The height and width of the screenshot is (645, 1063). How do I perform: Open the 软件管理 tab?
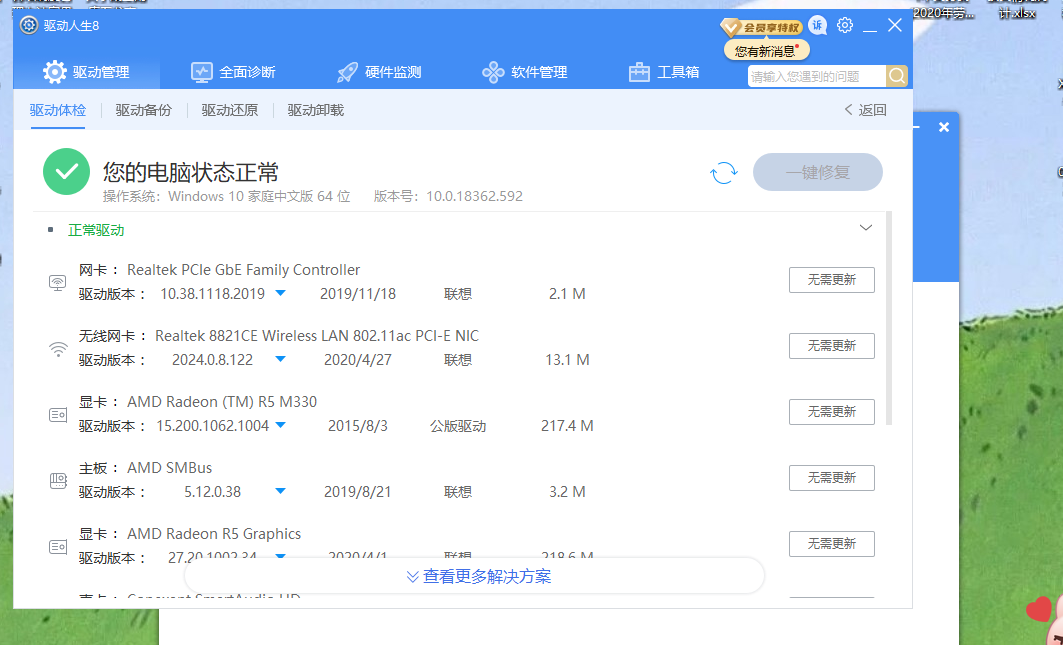tap(525, 72)
